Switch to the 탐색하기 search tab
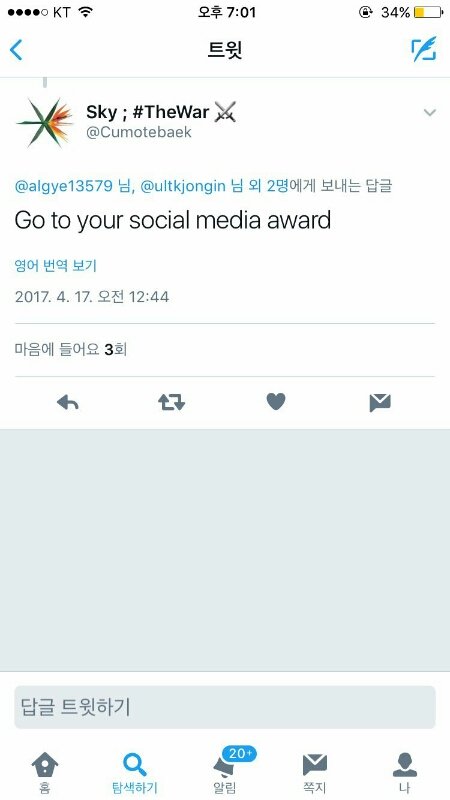The height and width of the screenshot is (800, 450). [x=135, y=772]
